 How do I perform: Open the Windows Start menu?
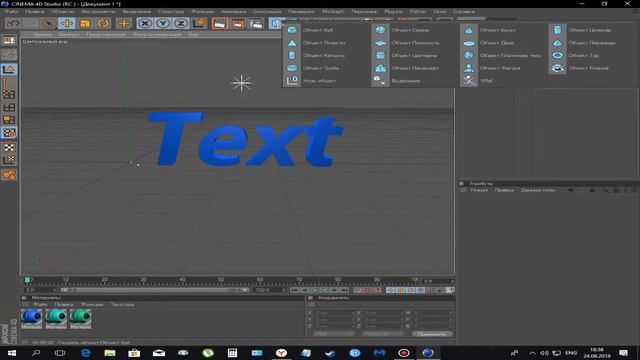tap(11, 353)
